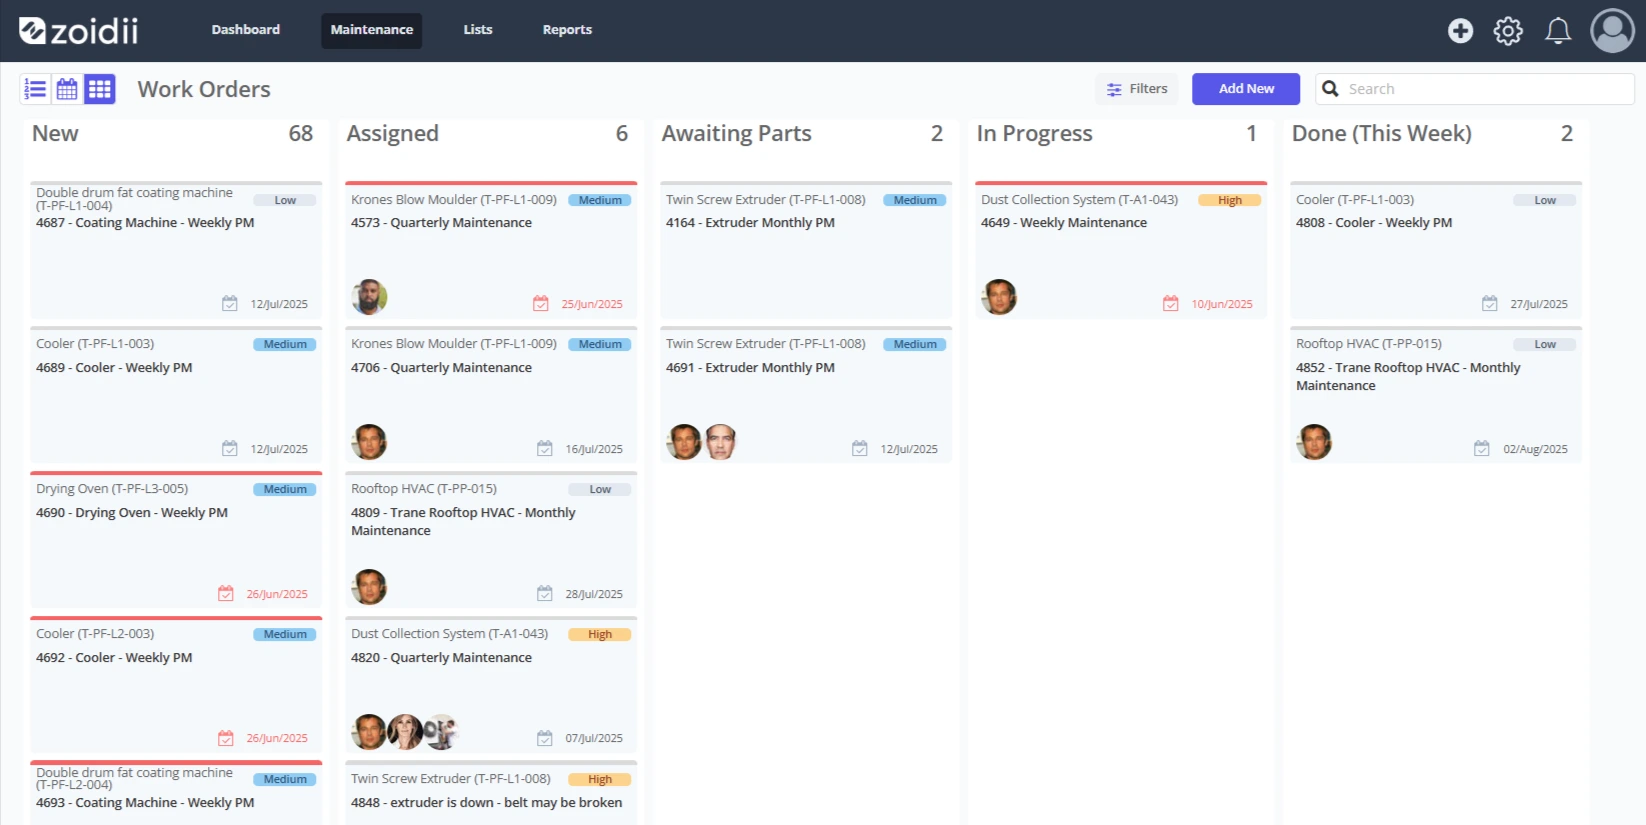
Task: Click the Assigned column header
Action: 392,133
